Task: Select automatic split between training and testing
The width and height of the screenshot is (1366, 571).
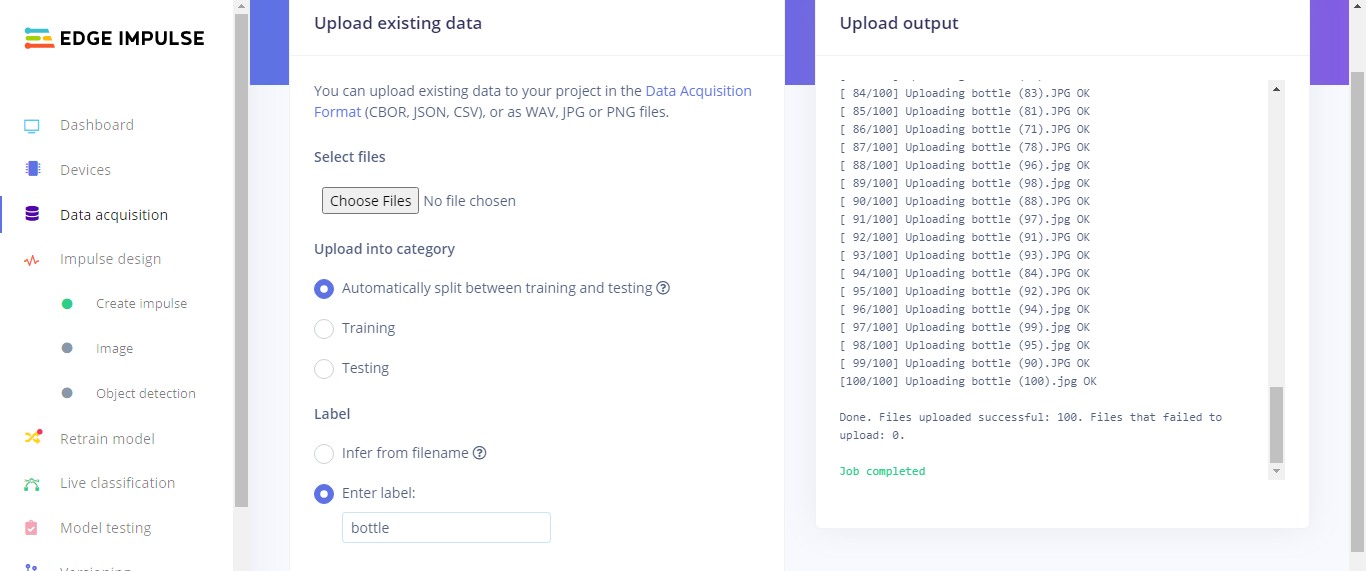Action: (x=324, y=289)
